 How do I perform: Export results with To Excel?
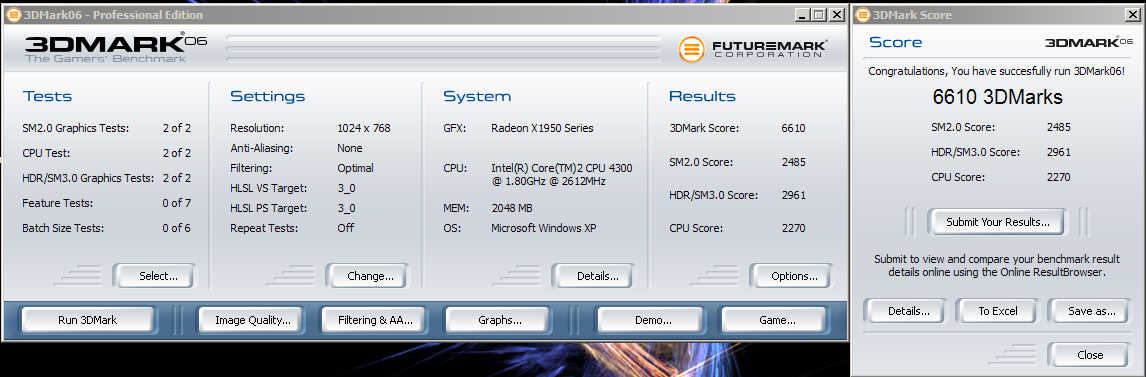coord(998,311)
